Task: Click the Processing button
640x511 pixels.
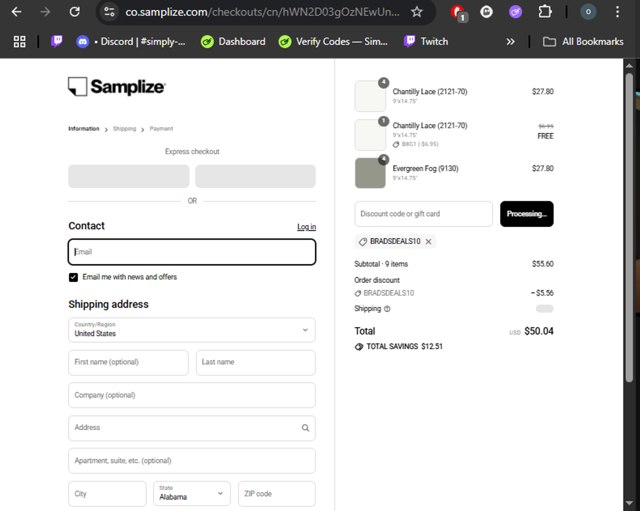Action: point(527,214)
